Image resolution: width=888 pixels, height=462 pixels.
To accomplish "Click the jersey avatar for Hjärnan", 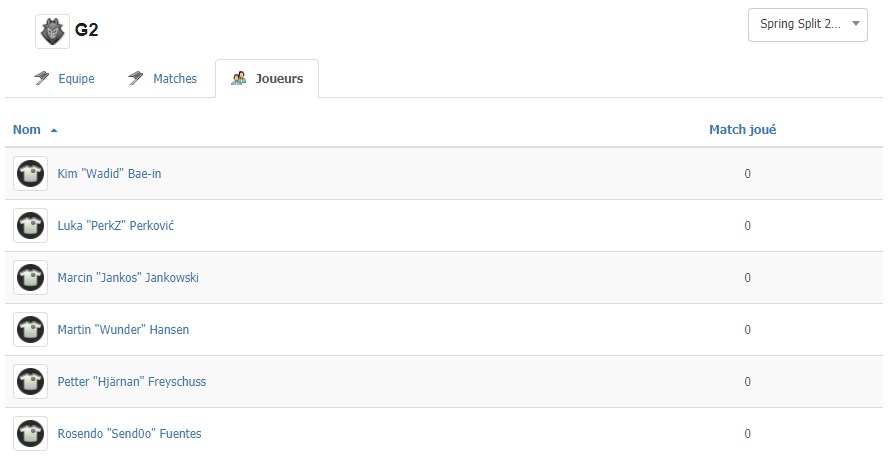I will point(31,382).
